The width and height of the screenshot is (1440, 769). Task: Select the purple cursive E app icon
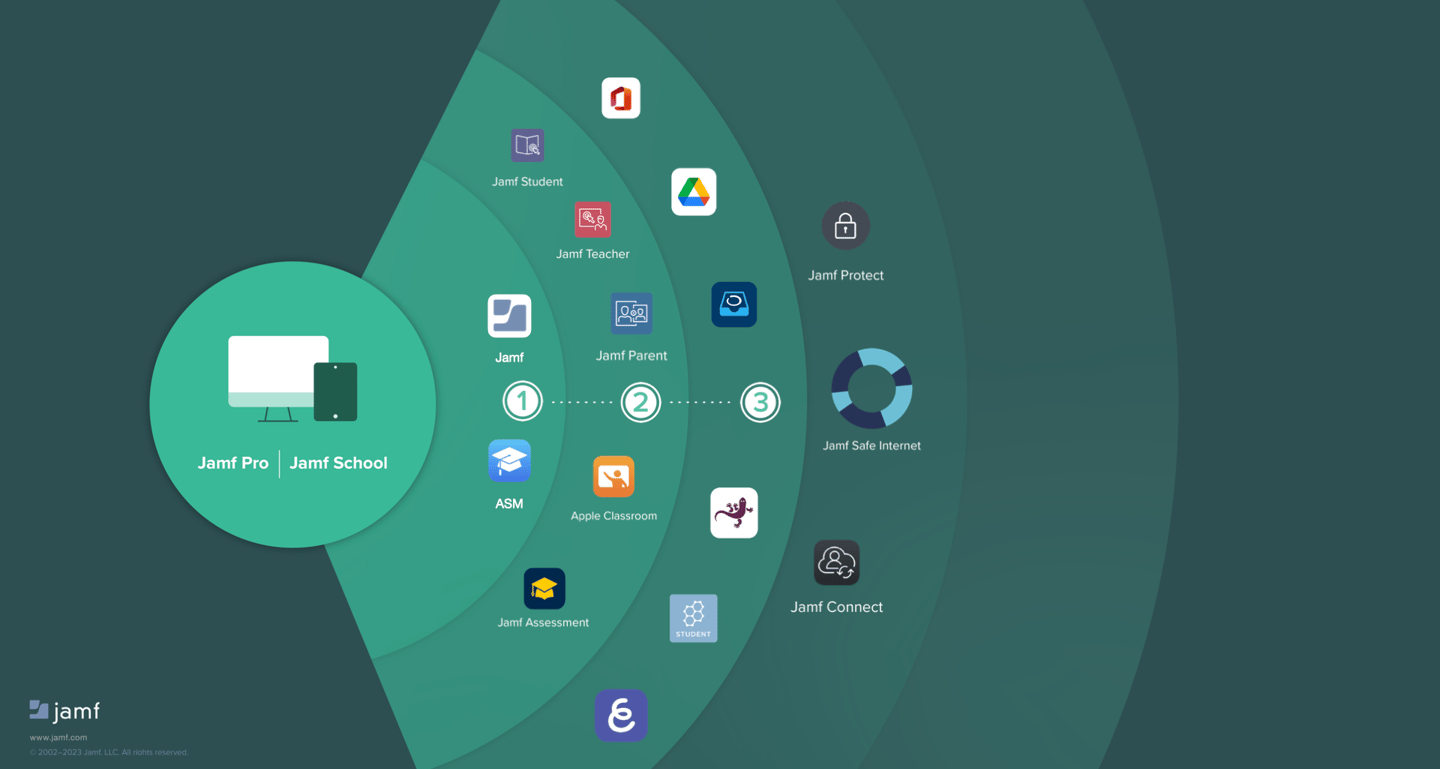click(x=621, y=715)
